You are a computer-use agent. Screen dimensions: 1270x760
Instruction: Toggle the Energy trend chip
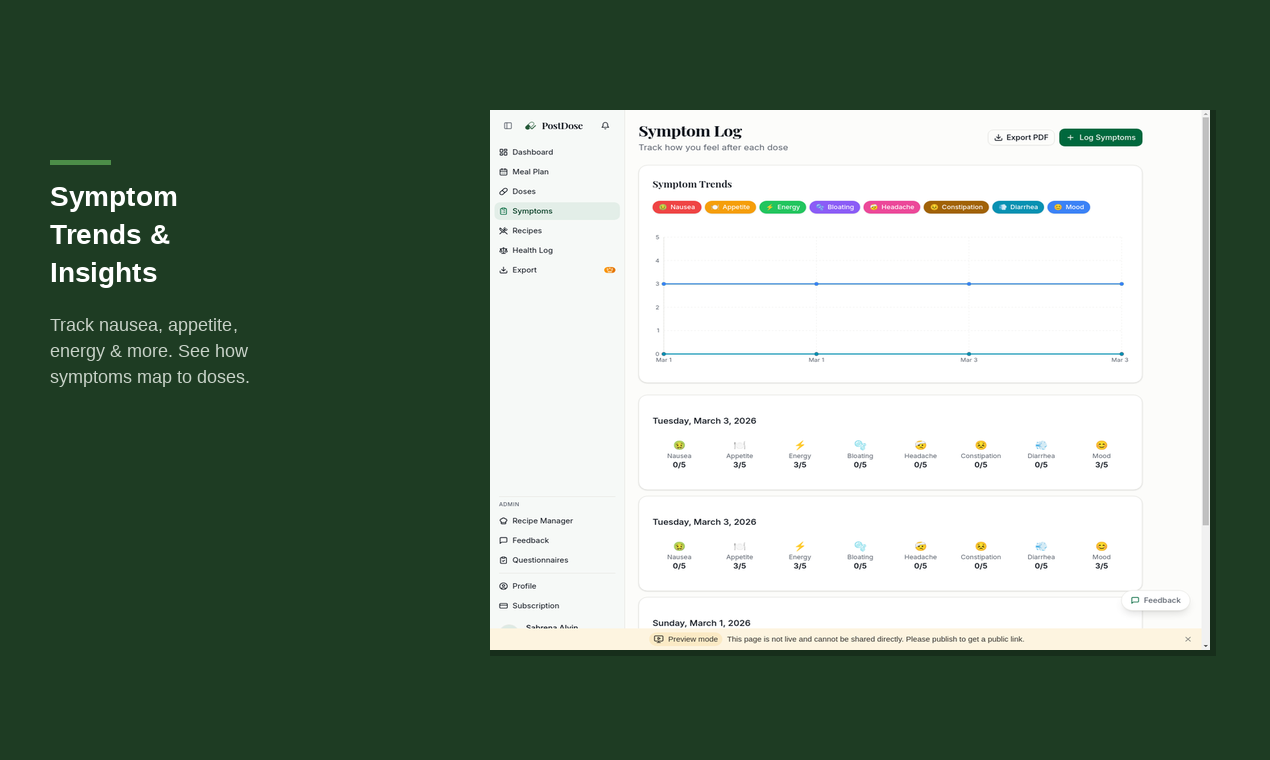[x=783, y=207]
